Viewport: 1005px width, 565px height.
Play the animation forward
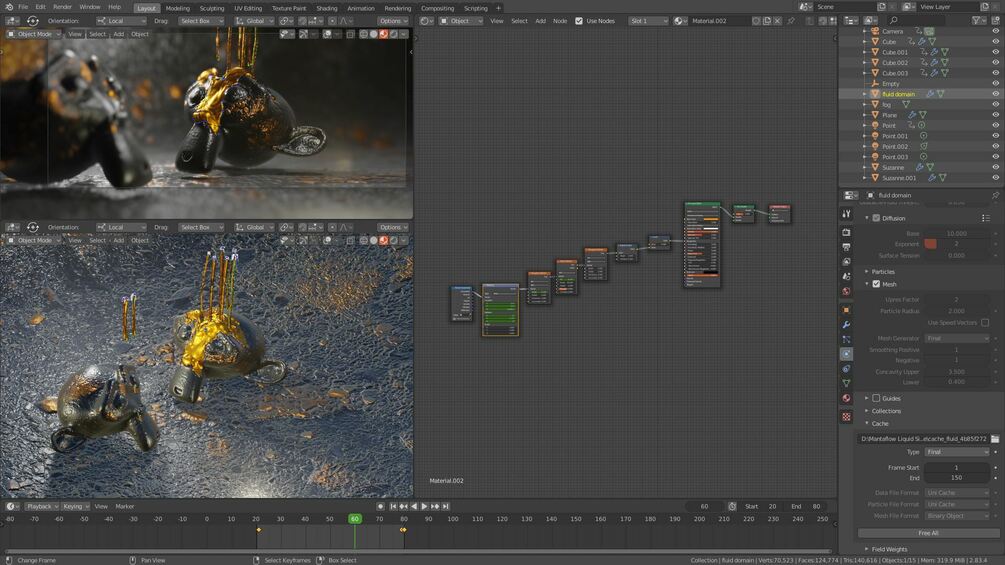[424, 506]
